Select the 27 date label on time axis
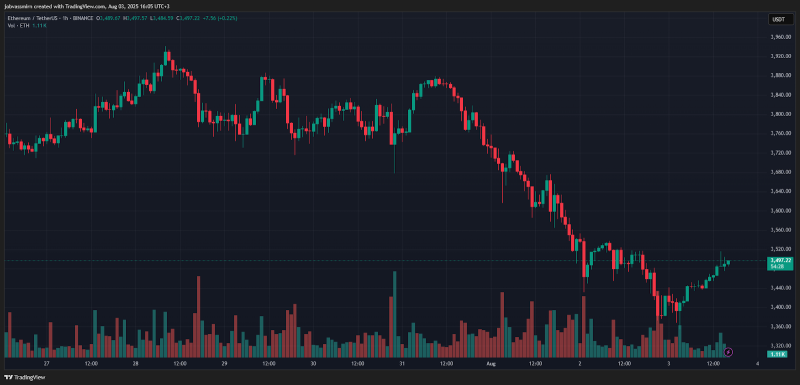The width and height of the screenshot is (800, 385). [x=46, y=364]
